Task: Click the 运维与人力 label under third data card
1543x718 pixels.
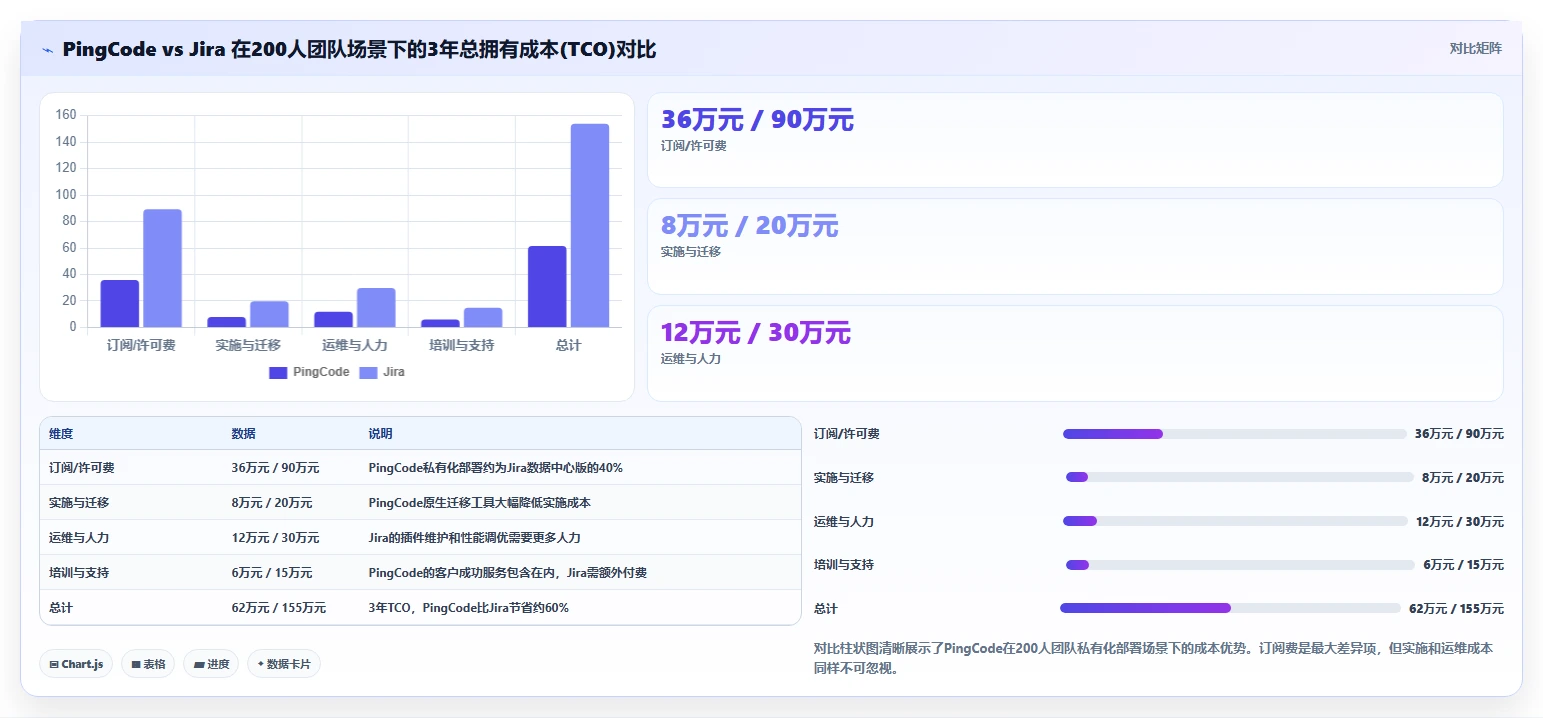Action: [691, 359]
